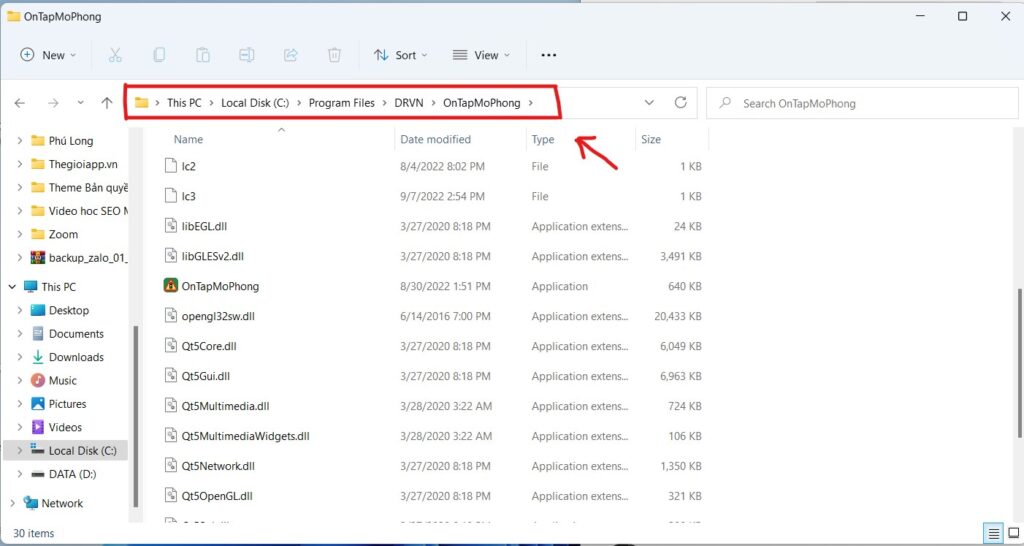Screen dimensions: 1024x546
Task: Click the Rename icon in toolbar
Action: [x=246, y=56]
